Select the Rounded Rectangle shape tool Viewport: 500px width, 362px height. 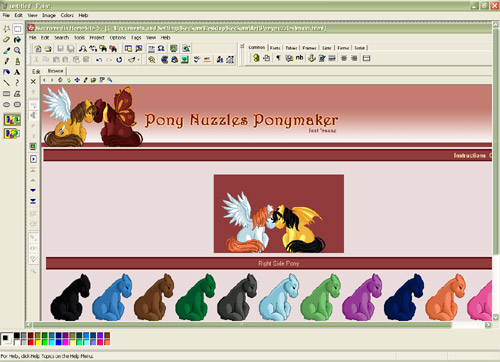coord(17,104)
